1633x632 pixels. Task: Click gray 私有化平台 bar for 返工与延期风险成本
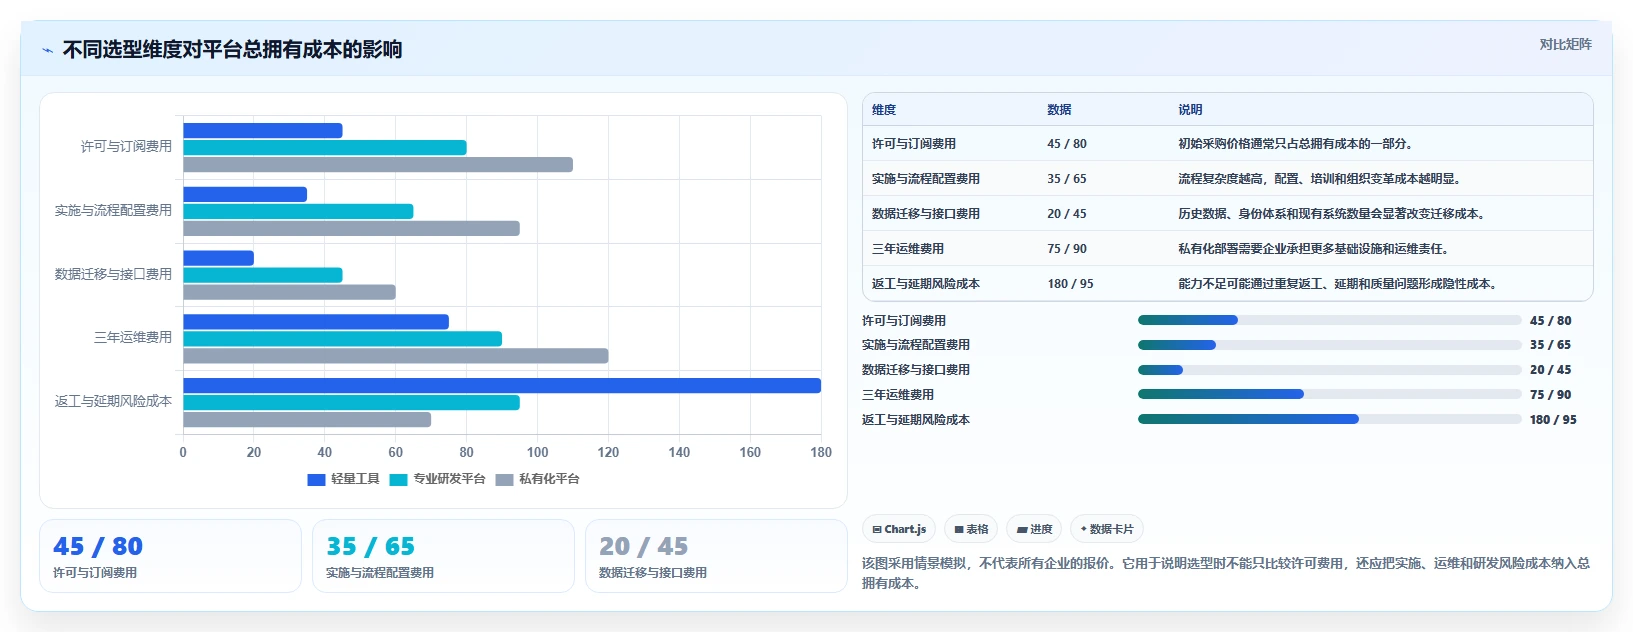coord(307,420)
